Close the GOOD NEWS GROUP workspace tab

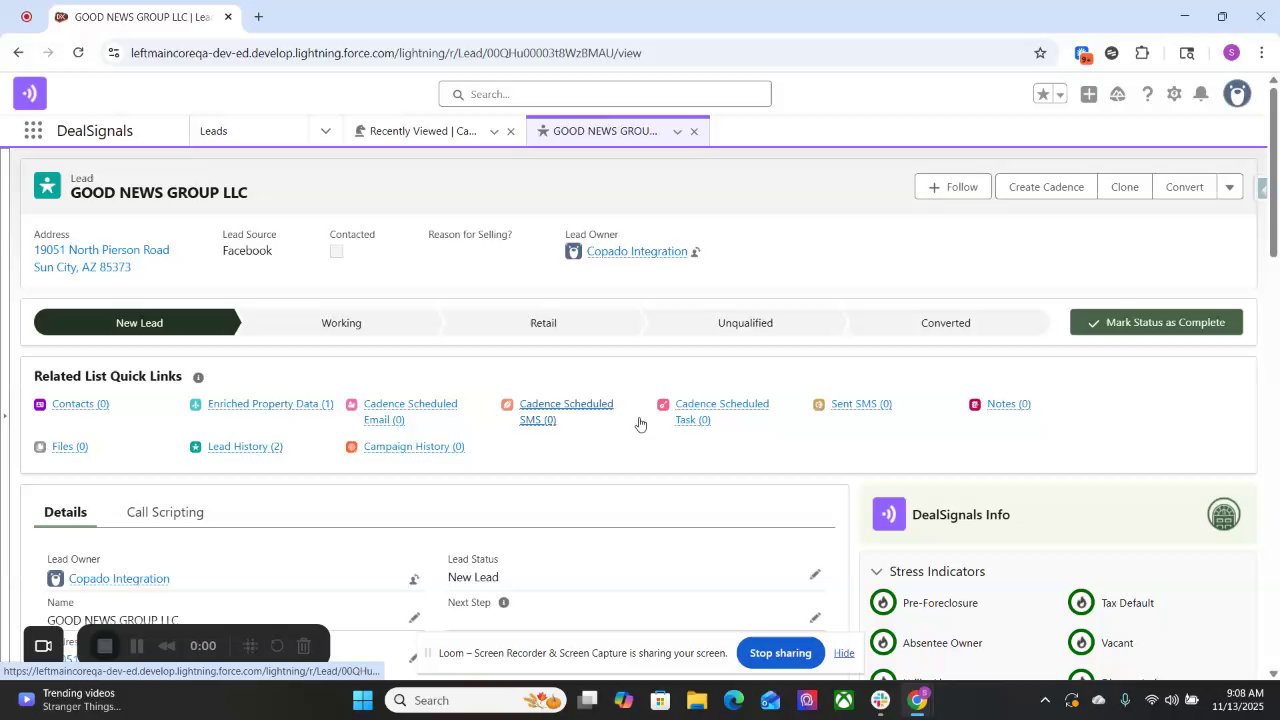[694, 132]
